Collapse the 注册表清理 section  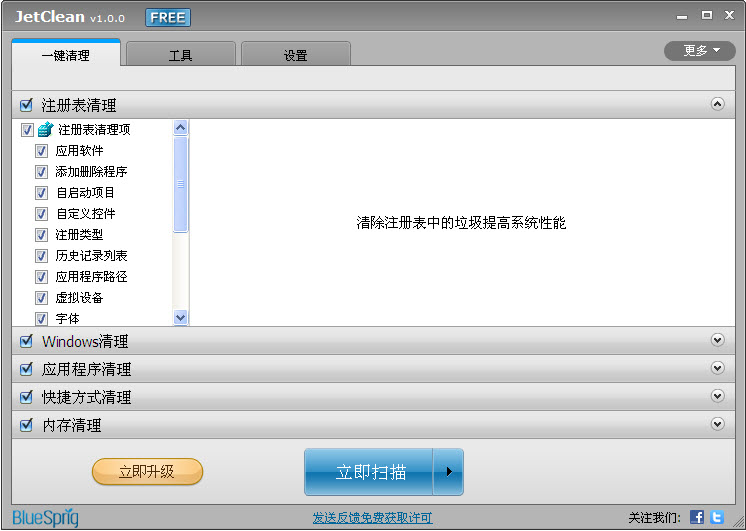point(717,104)
